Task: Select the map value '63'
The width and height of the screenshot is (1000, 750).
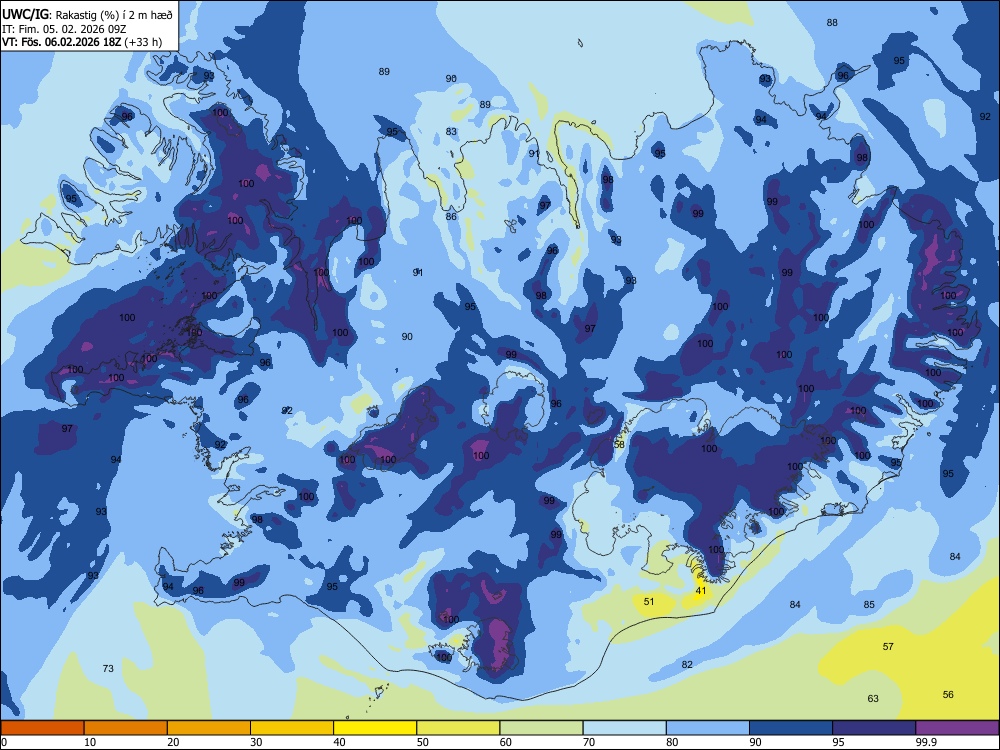Action: tap(873, 698)
